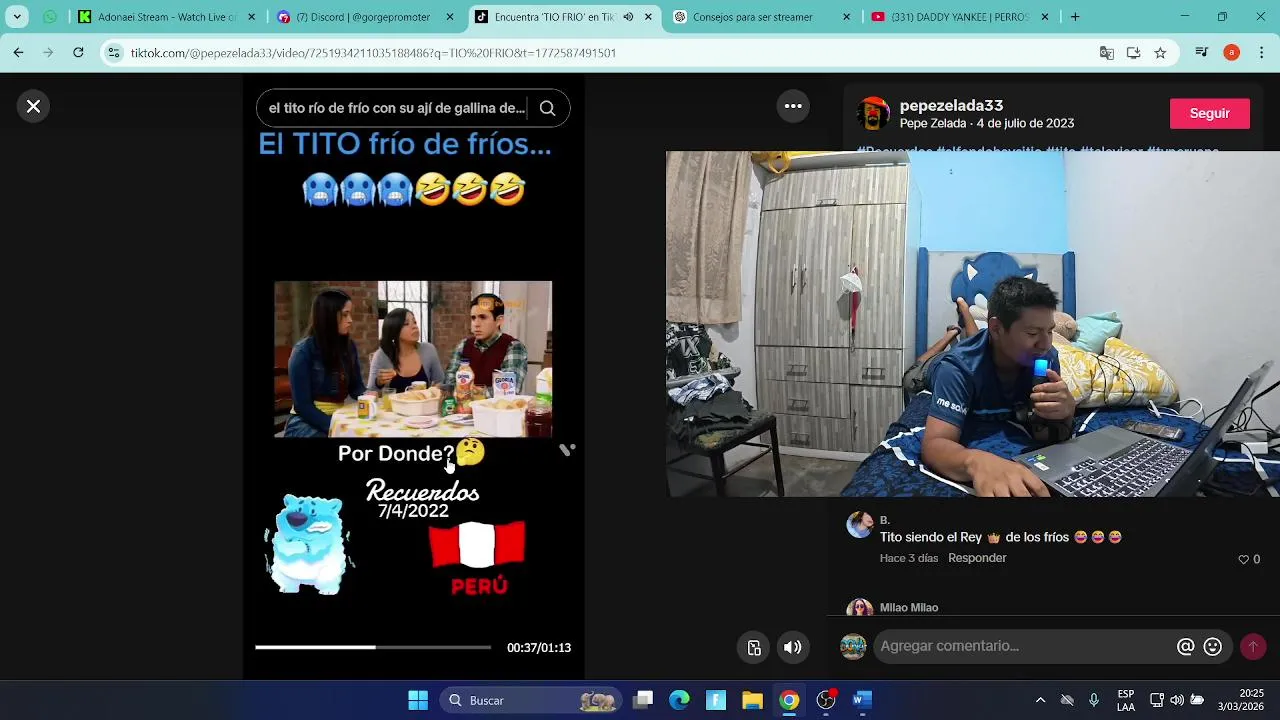Open Chrome media controls icon

(x=1202, y=53)
